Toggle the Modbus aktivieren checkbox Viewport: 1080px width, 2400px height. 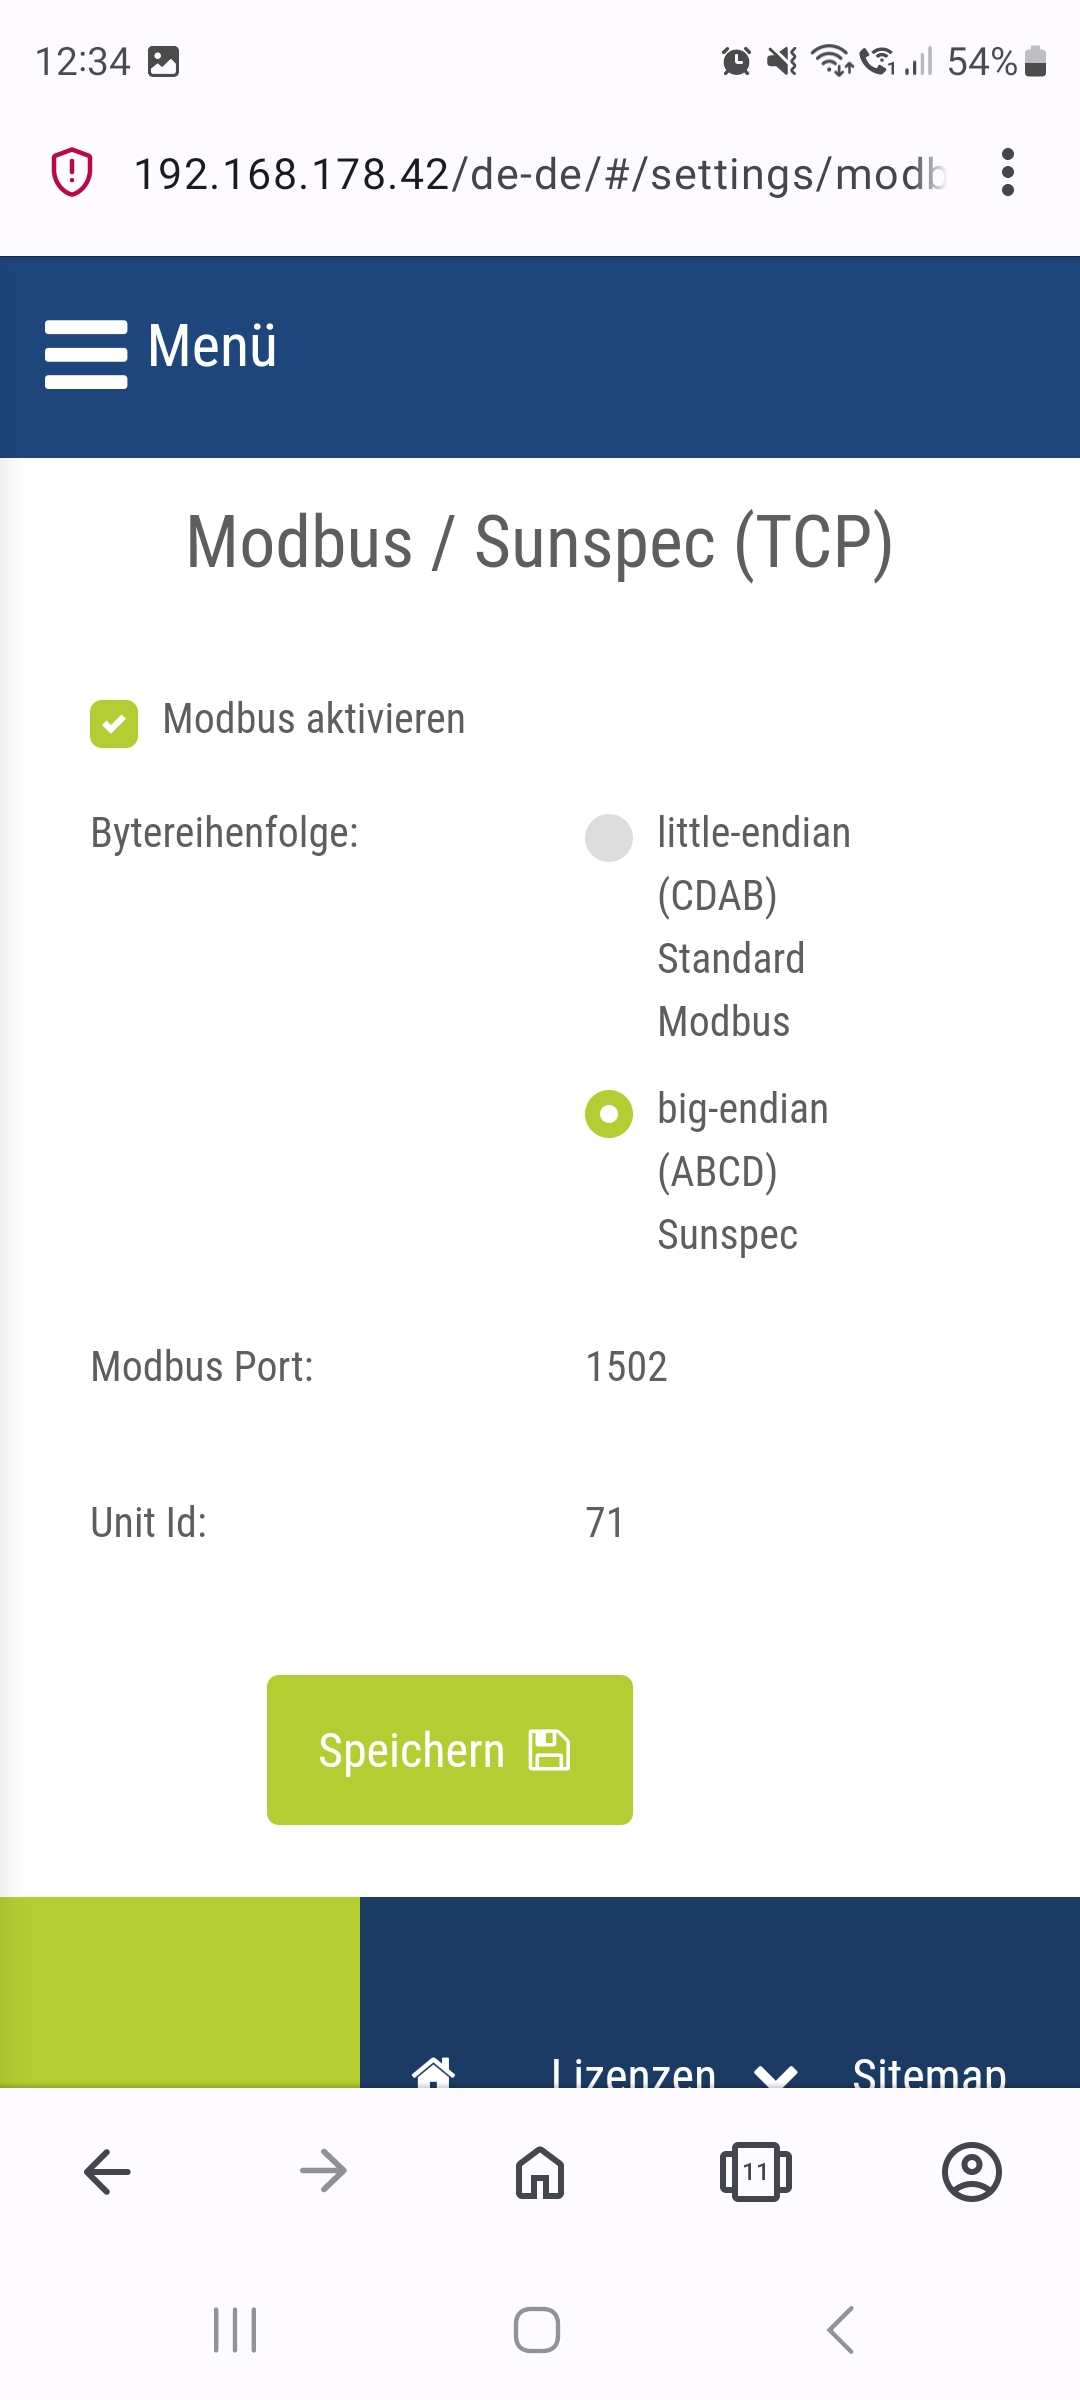[x=114, y=723]
